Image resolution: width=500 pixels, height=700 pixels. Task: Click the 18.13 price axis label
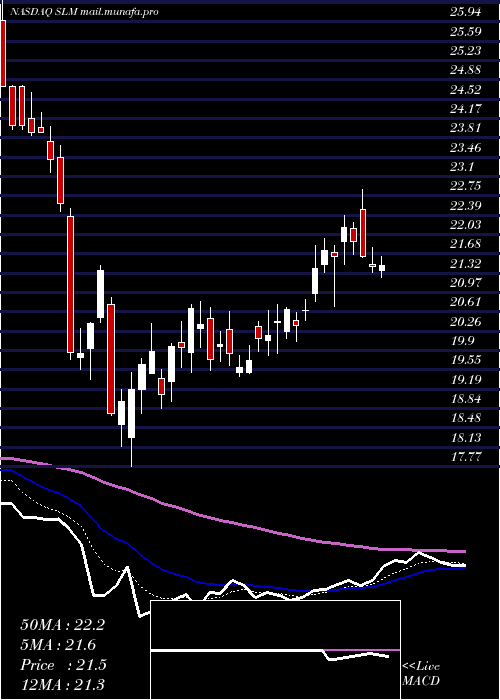pyautogui.click(x=466, y=438)
